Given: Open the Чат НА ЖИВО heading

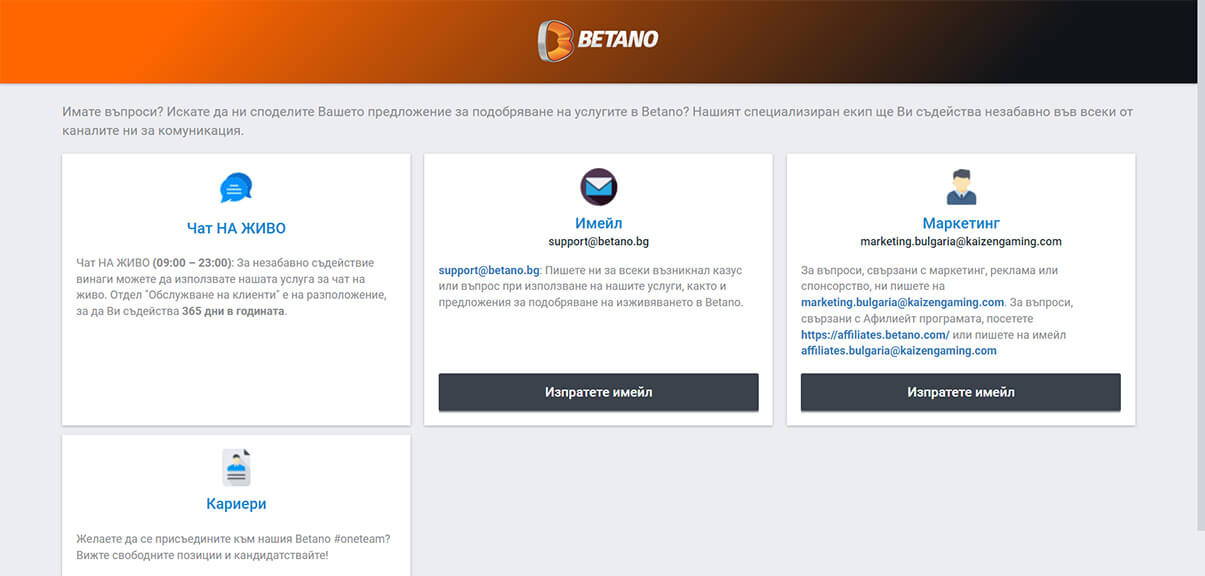Looking at the screenshot, I should tap(236, 228).
